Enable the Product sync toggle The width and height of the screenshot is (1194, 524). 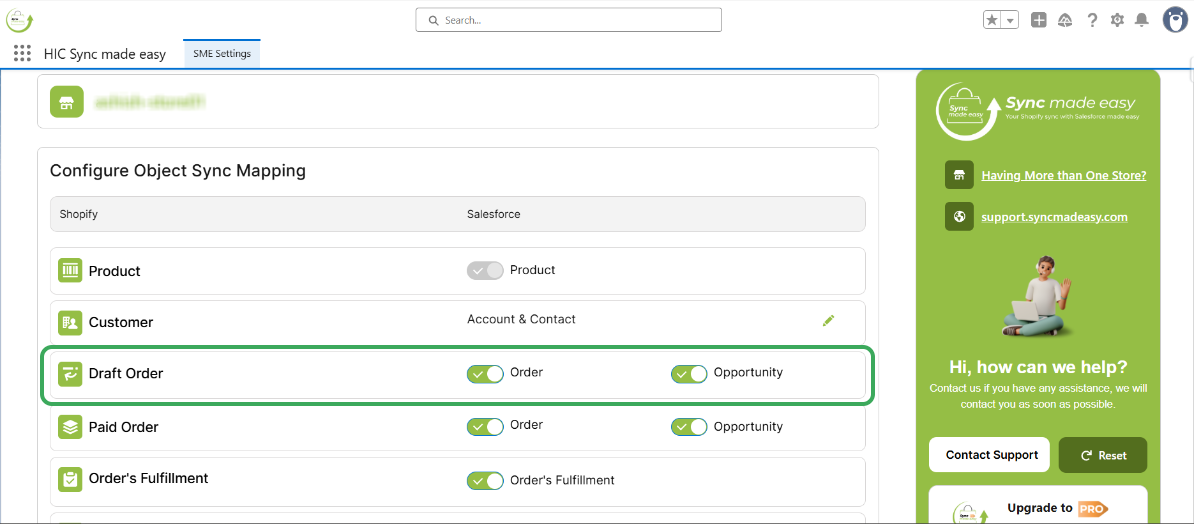tap(485, 270)
